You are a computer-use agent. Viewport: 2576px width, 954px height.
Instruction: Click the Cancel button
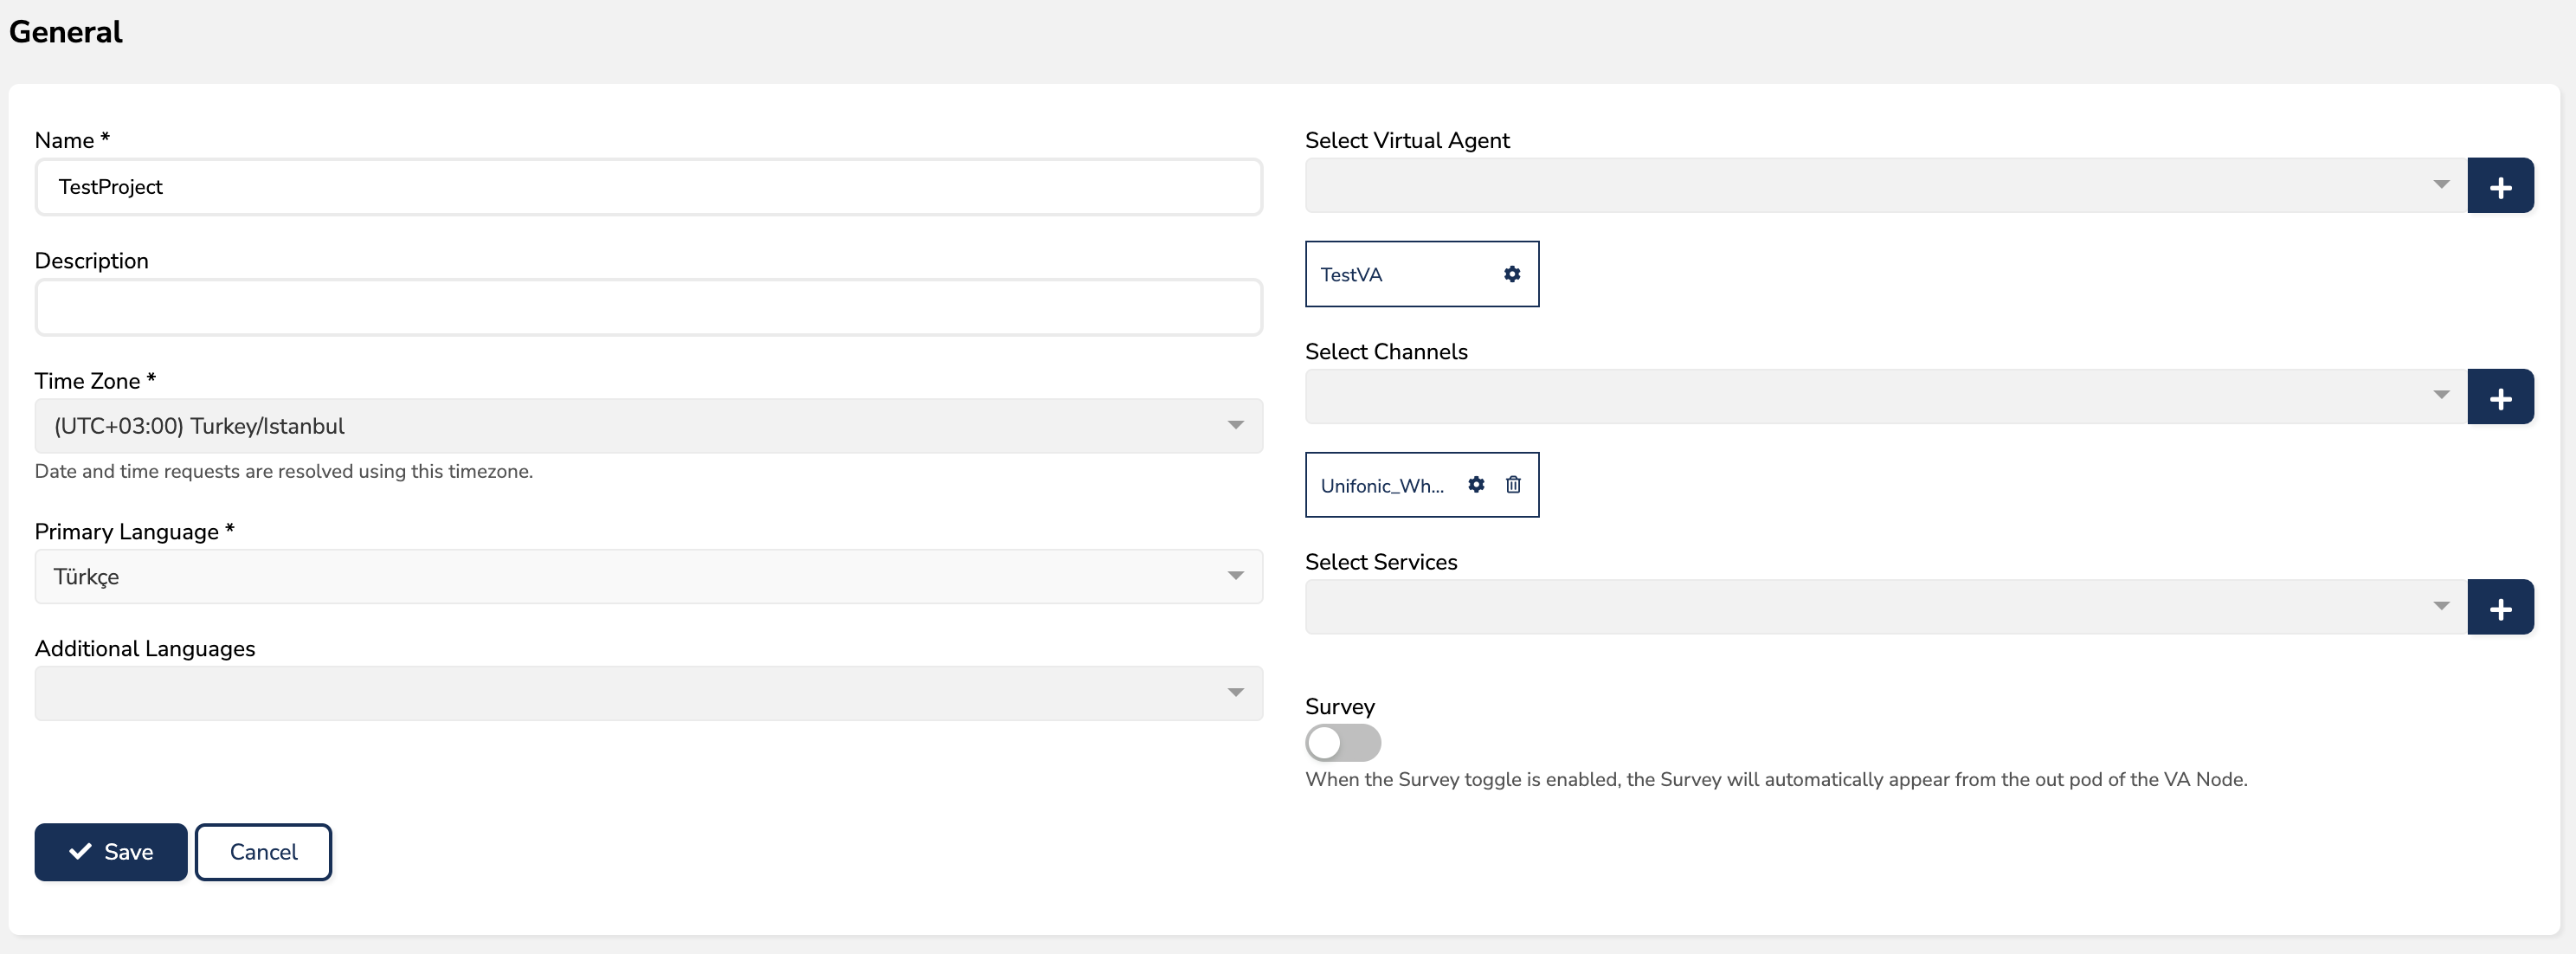coord(263,852)
